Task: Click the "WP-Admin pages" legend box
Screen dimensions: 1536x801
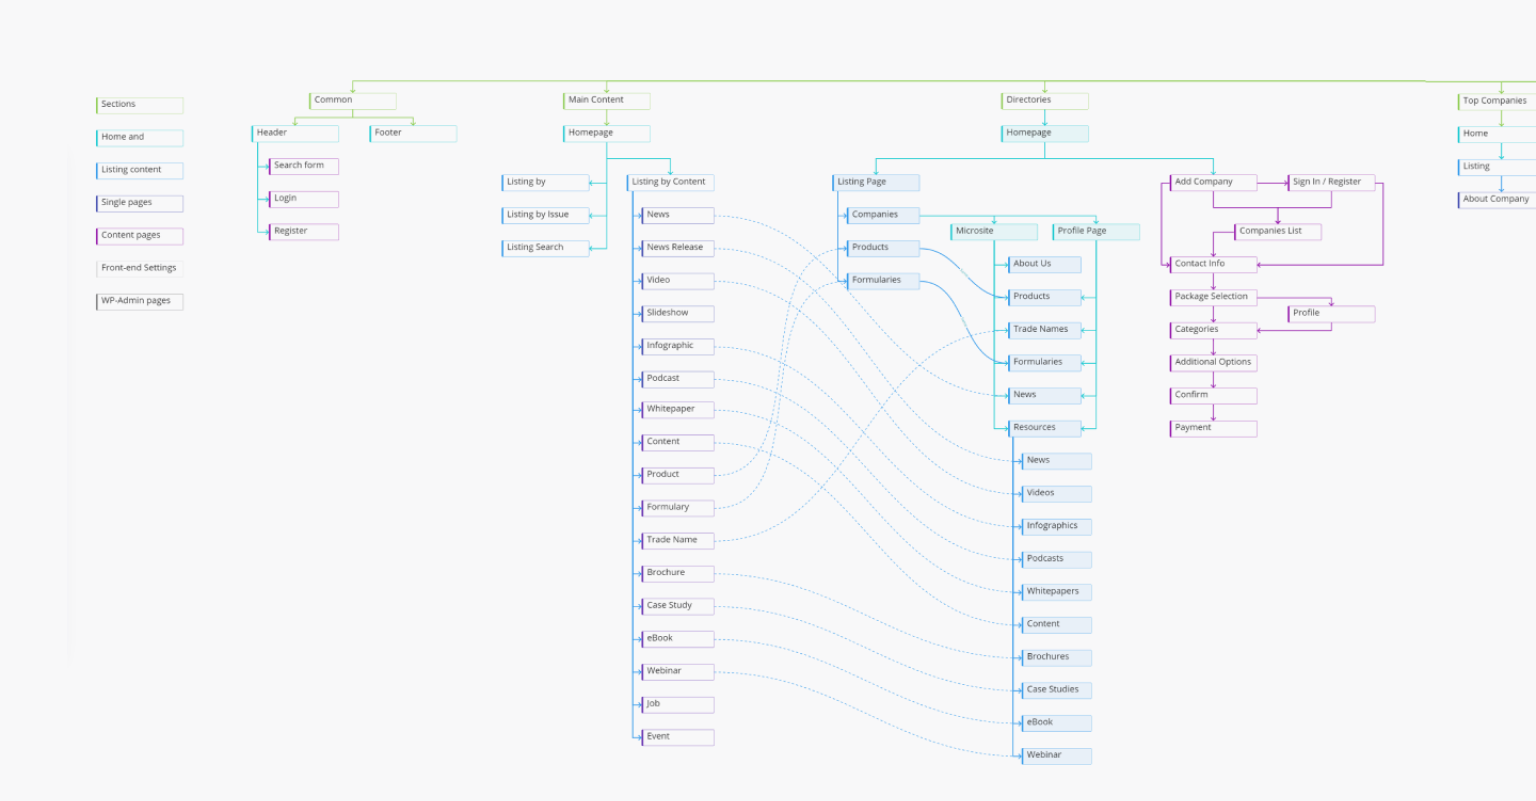Action: [x=140, y=301]
